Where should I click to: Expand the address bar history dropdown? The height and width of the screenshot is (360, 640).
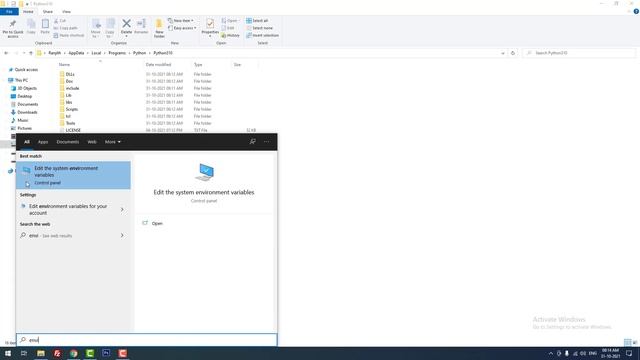[502, 53]
